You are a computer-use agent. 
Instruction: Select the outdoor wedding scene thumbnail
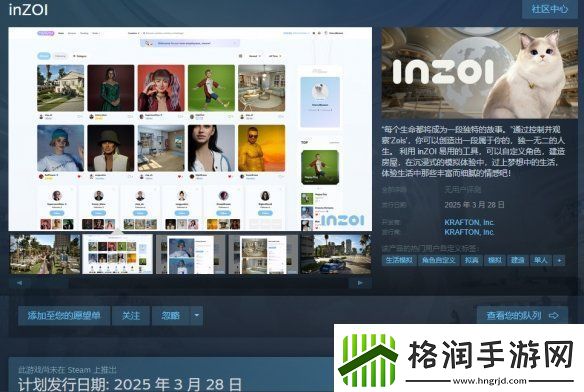pos(45,255)
